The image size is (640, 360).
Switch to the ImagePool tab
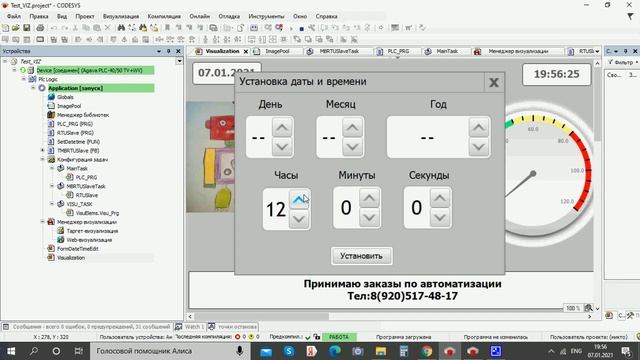(277, 51)
